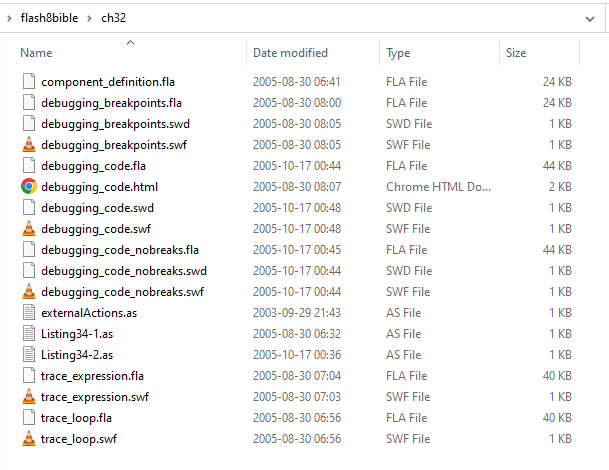
Task: Go to flash8bible folder in breadcrumb
Action: click(49, 18)
